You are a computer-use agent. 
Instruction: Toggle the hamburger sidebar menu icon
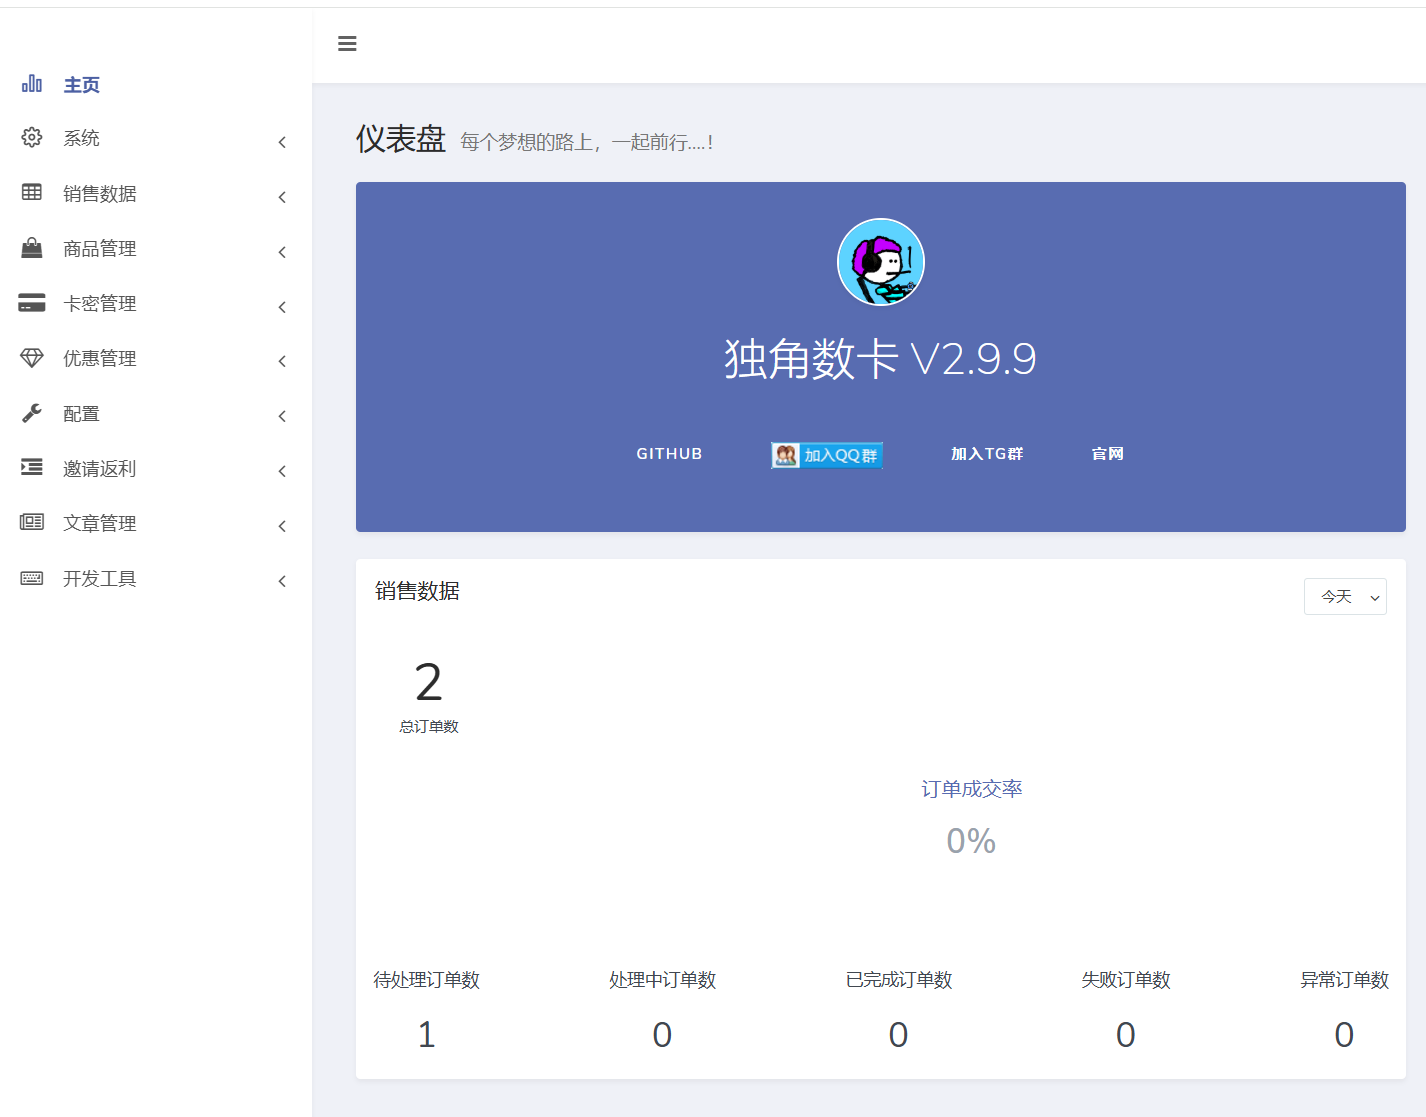pos(347,44)
